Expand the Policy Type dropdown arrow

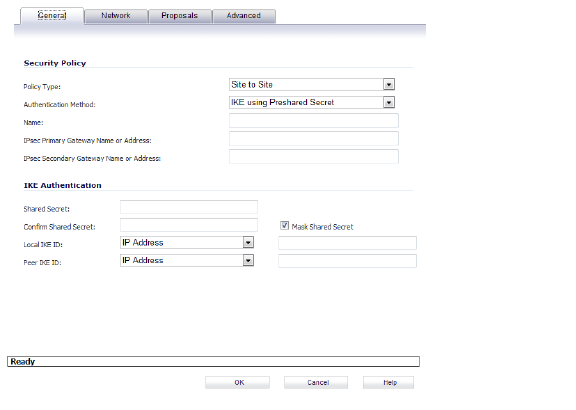tap(389, 84)
